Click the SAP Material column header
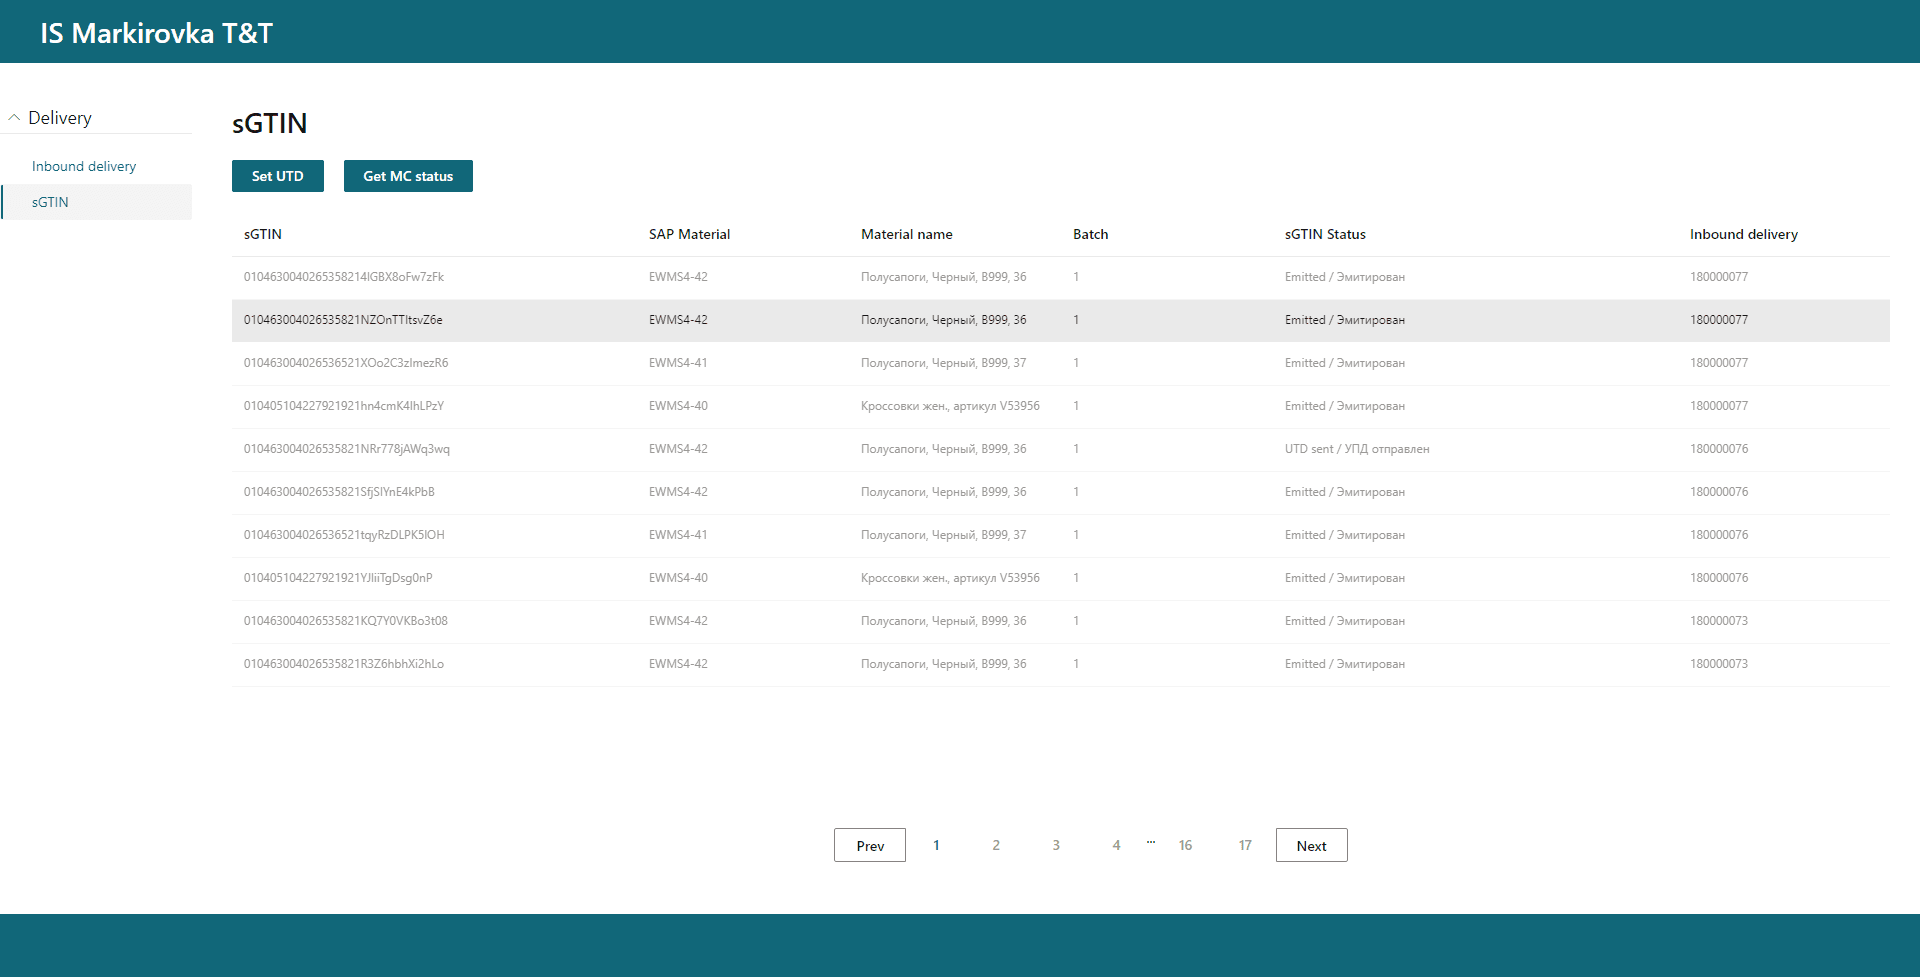This screenshot has height=977, width=1920. point(689,234)
